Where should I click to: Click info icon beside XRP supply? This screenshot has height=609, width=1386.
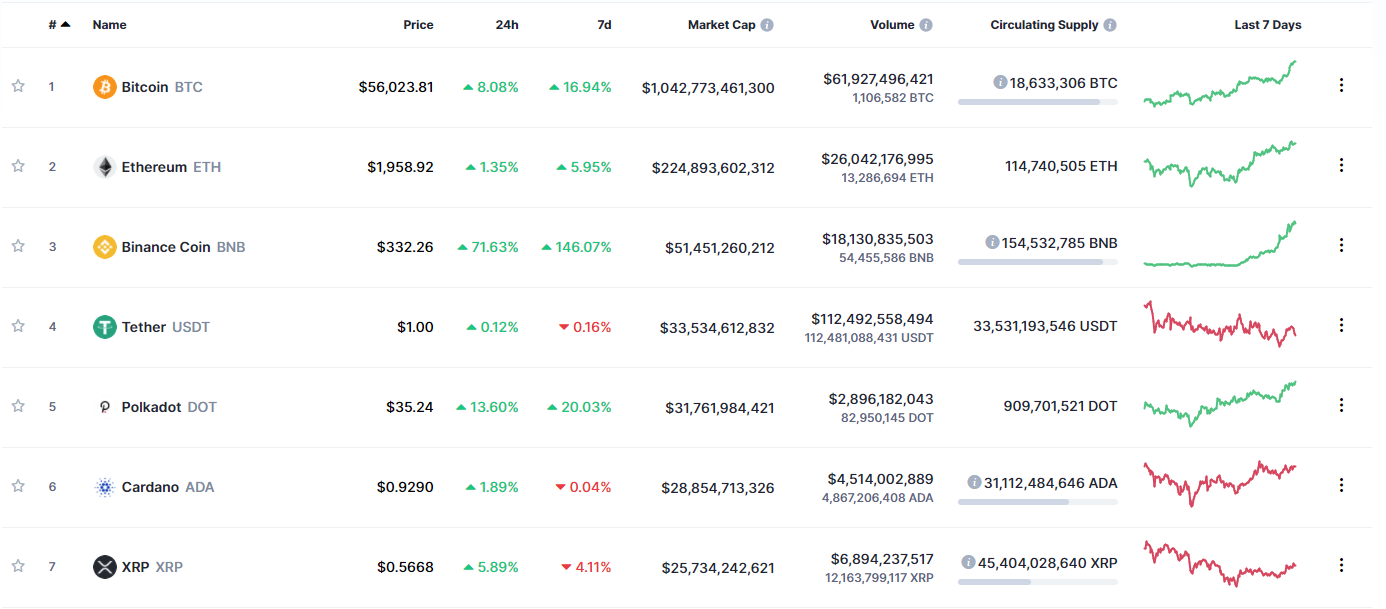(x=968, y=563)
